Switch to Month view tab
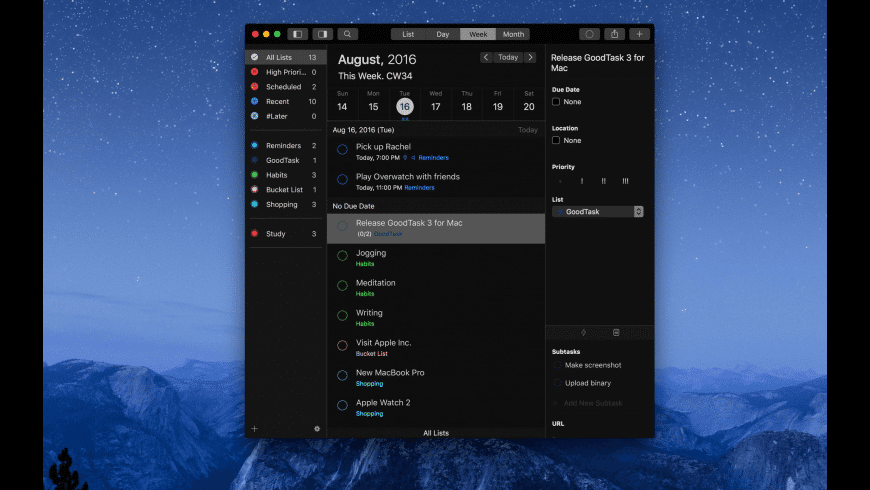 tap(512, 34)
